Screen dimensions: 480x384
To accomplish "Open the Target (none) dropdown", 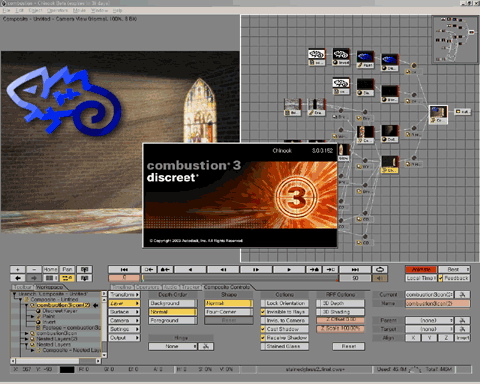I will 429,329.
